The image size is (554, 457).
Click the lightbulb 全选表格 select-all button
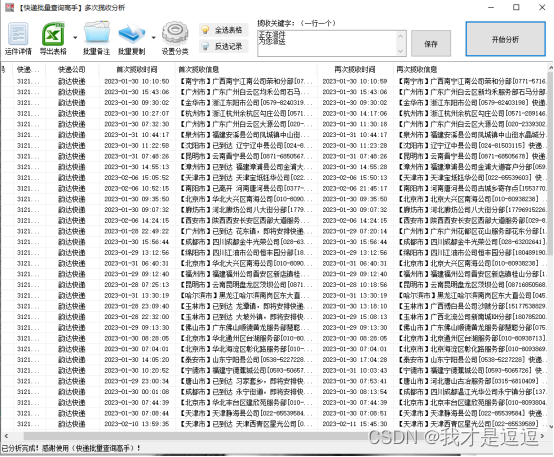pos(224,30)
